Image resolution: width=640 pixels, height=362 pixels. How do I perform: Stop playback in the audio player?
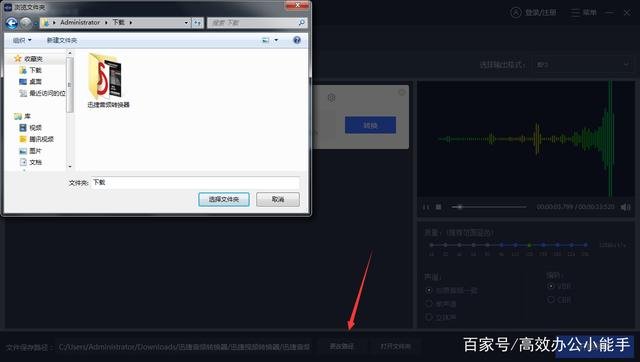point(438,207)
